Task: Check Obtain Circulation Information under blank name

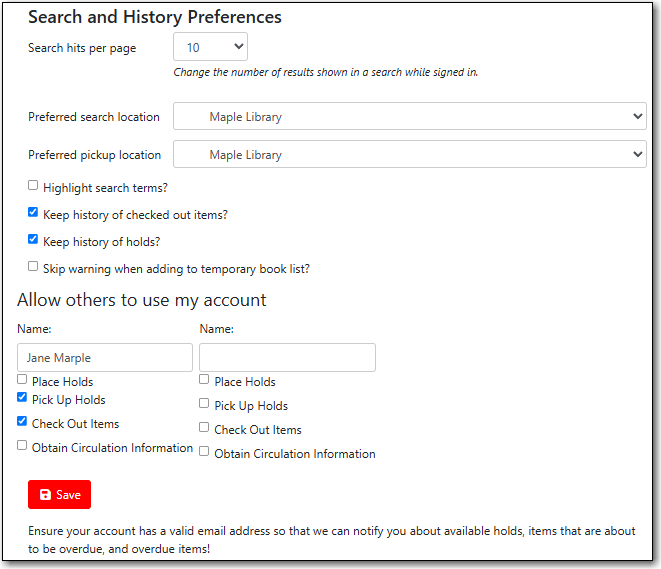Action: pyautogui.click(x=204, y=452)
